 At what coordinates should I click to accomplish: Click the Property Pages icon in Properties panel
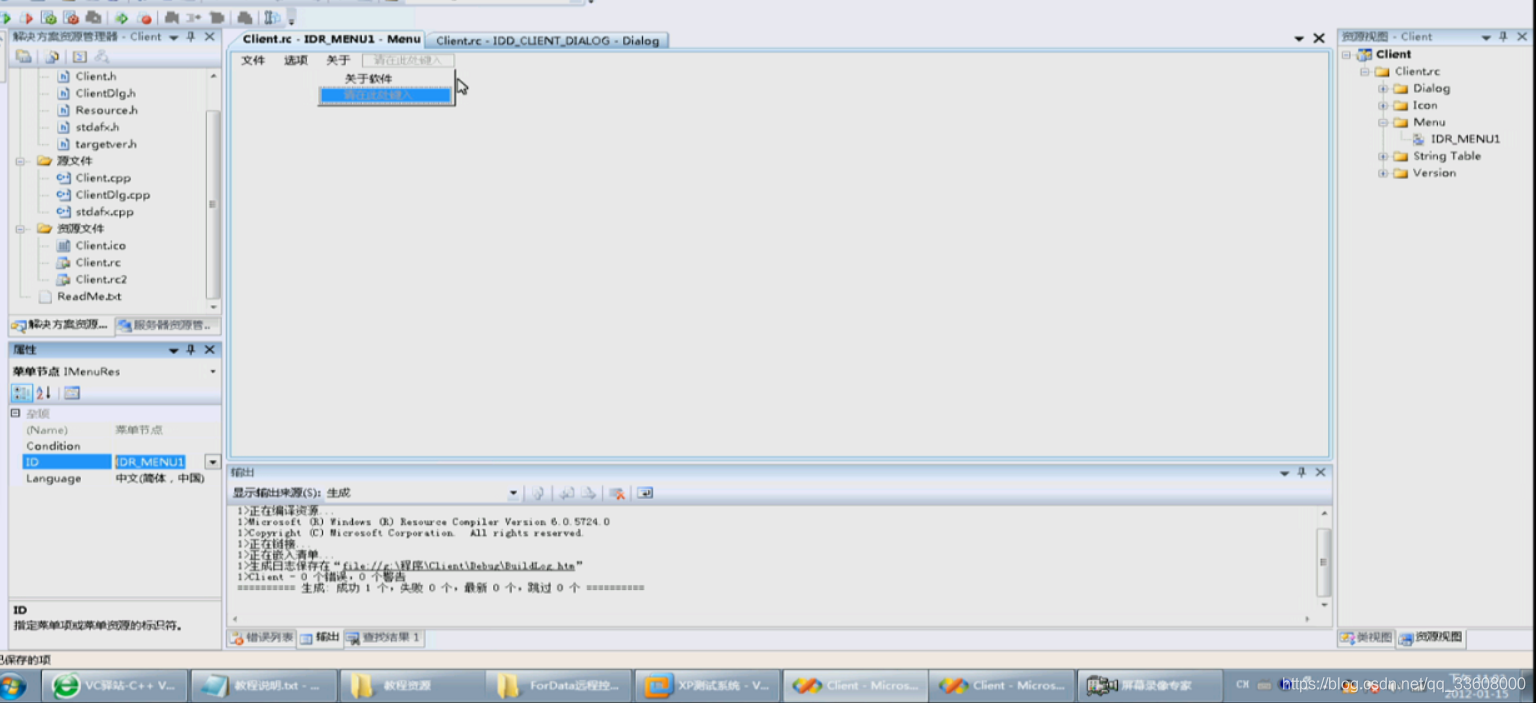(72, 393)
